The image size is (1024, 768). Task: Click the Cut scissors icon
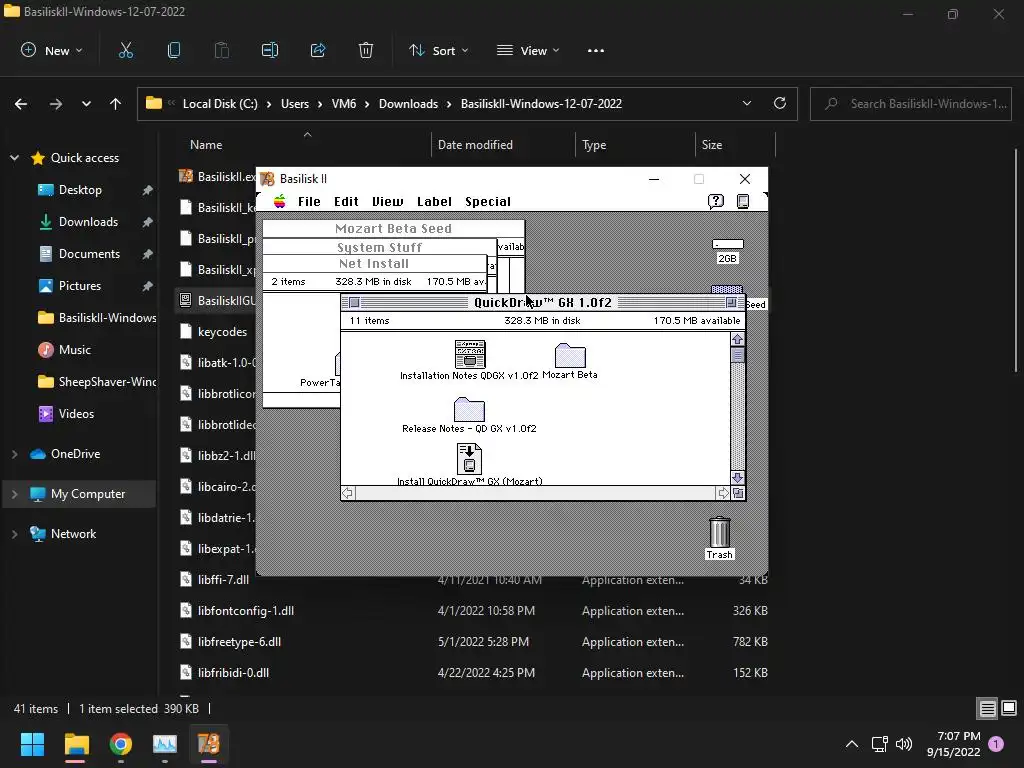click(x=125, y=50)
